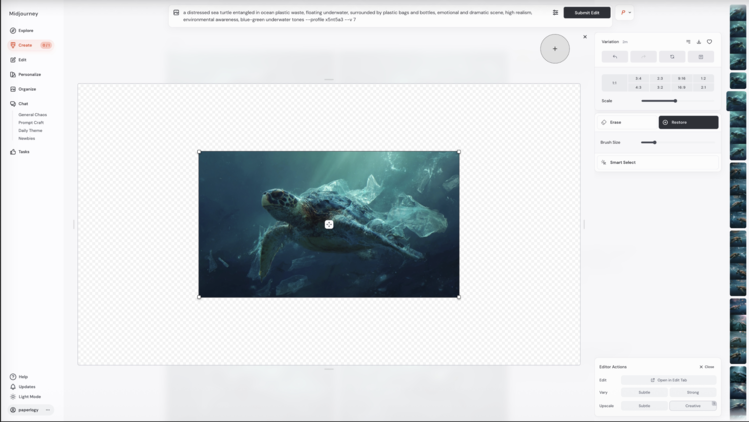This screenshot has width=749, height=422.
Task: Select the 1:2 aspect ratio
Action: click(703, 78)
